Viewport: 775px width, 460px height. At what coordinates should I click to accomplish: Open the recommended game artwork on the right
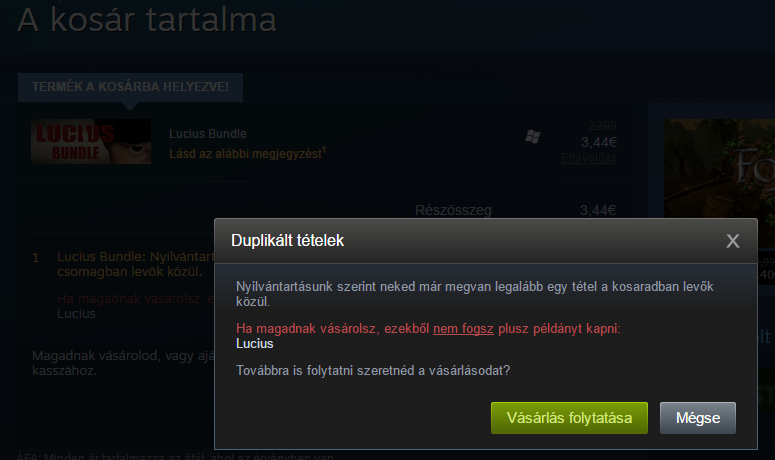719,168
